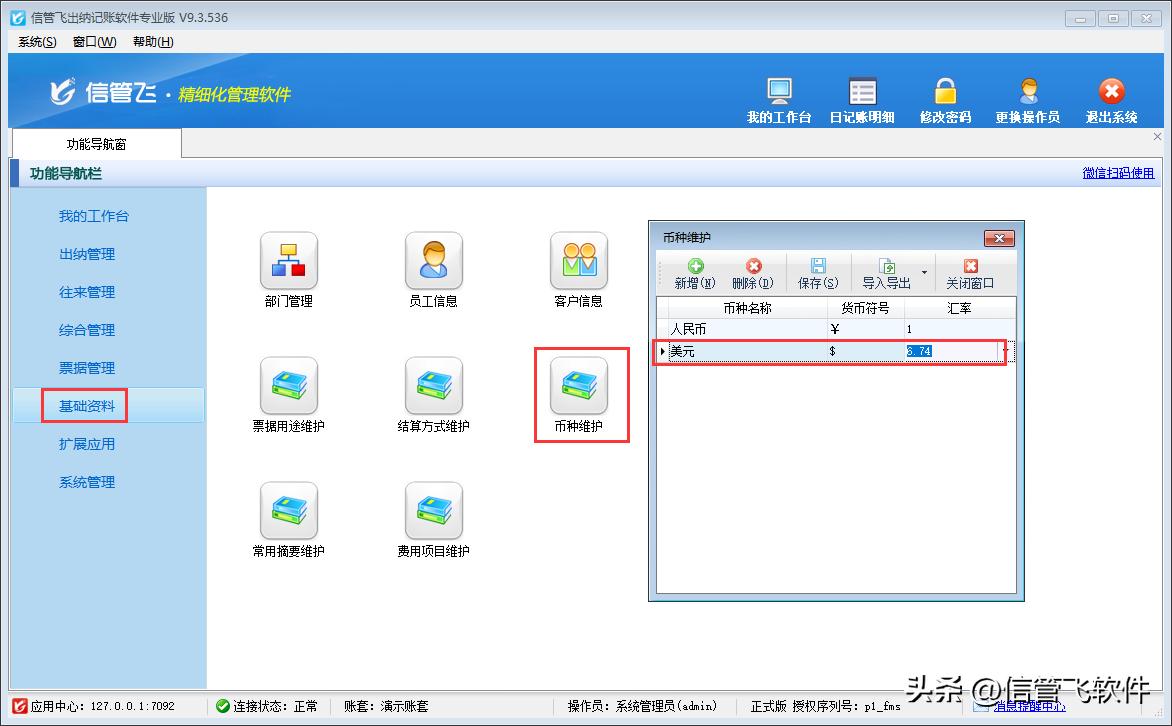Select 我的工作台 in sidebar
1172x726 pixels.
tap(93, 216)
